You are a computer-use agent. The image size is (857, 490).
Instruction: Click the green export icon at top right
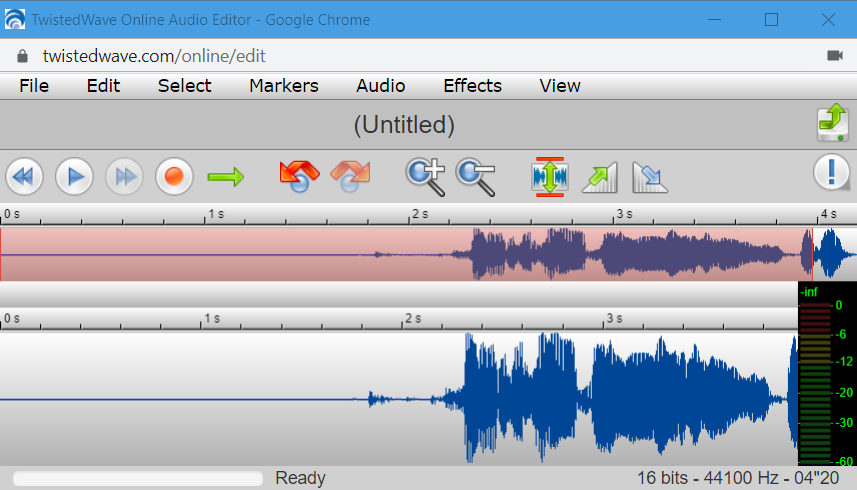click(831, 123)
